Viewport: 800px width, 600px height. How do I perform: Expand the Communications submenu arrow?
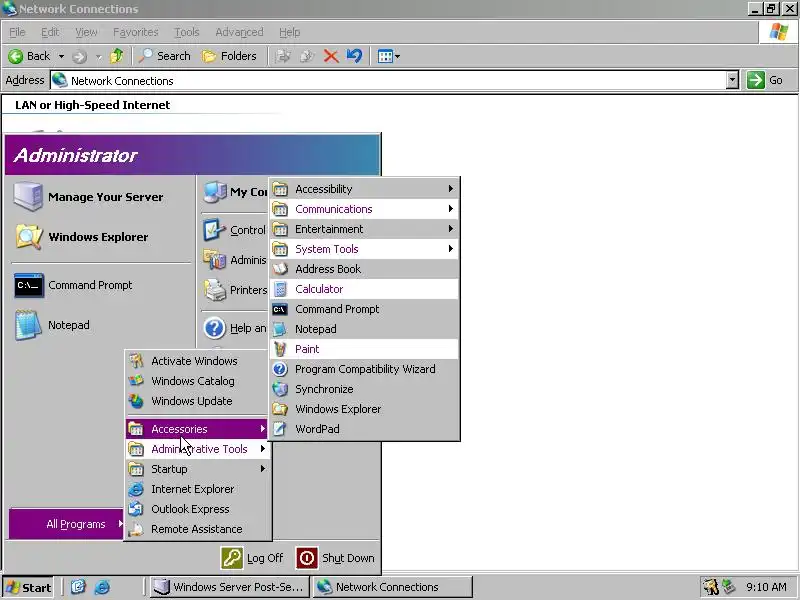(451, 209)
